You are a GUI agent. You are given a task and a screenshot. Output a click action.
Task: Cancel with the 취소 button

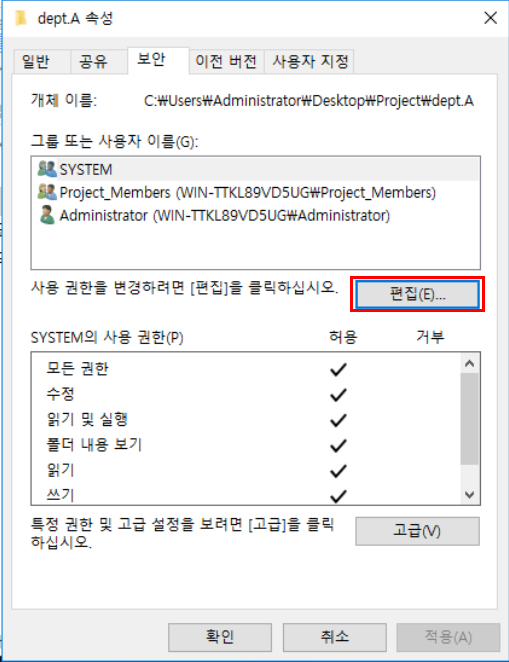(x=335, y=637)
